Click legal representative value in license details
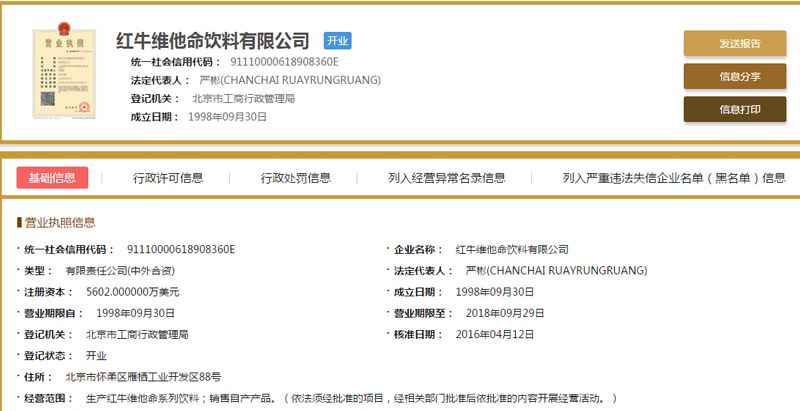This screenshot has width=800, height=411. point(556,271)
